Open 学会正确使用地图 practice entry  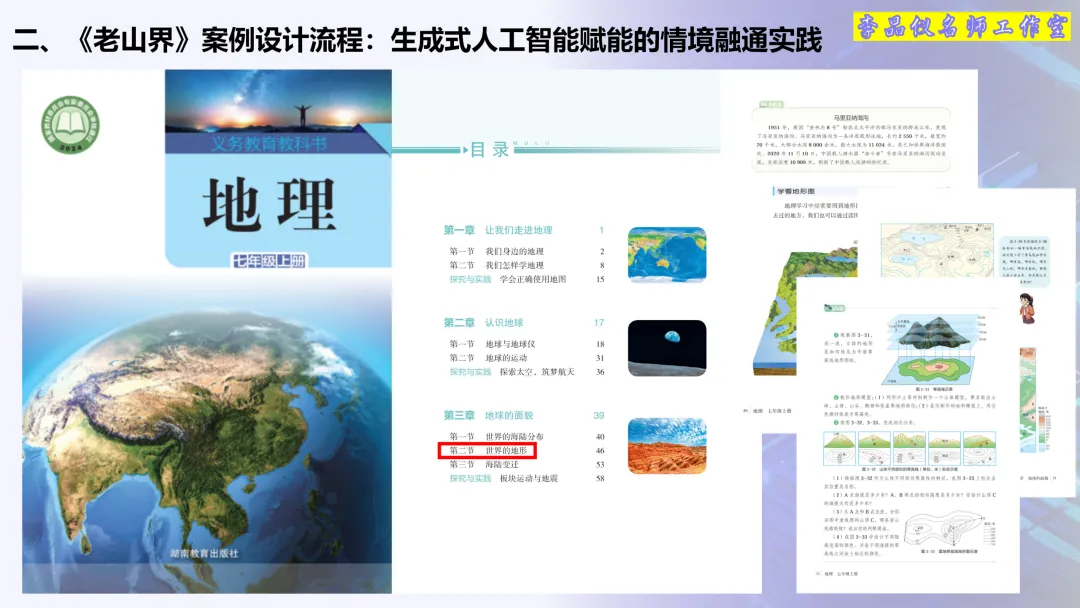(508, 279)
